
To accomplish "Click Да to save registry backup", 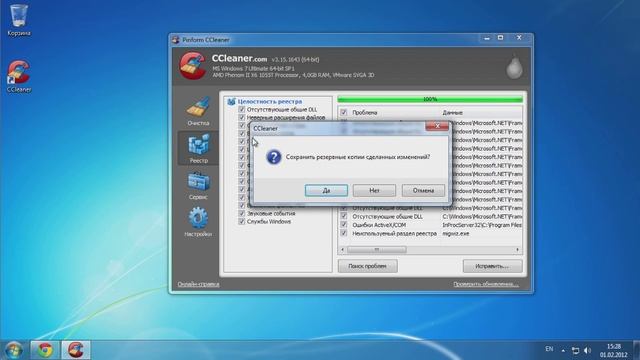I will pos(326,190).
